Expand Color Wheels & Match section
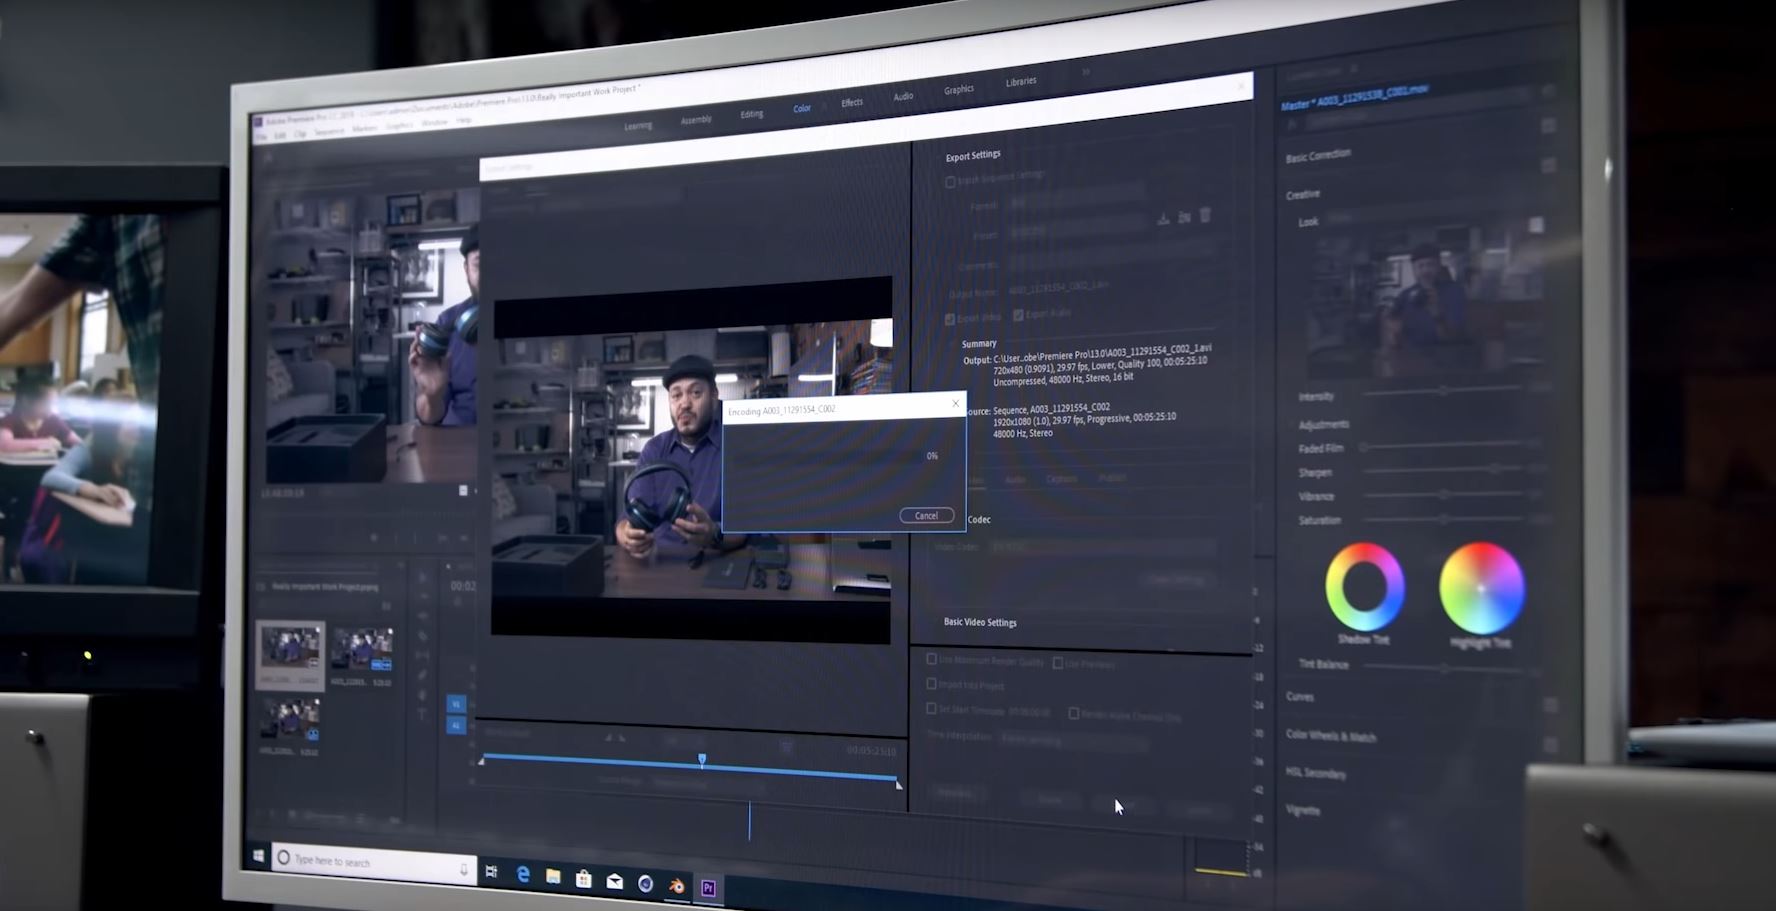Image resolution: width=1776 pixels, height=911 pixels. click(x=1331, y=735)
